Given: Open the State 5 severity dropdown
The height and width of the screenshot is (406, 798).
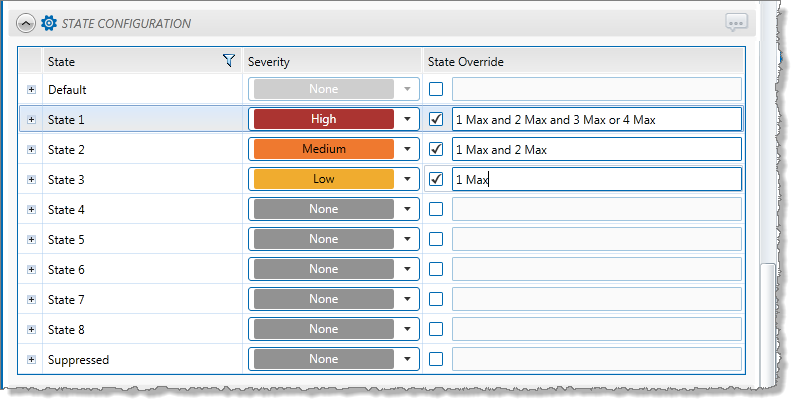Looking at the screenshot, I should coord(407,239).
